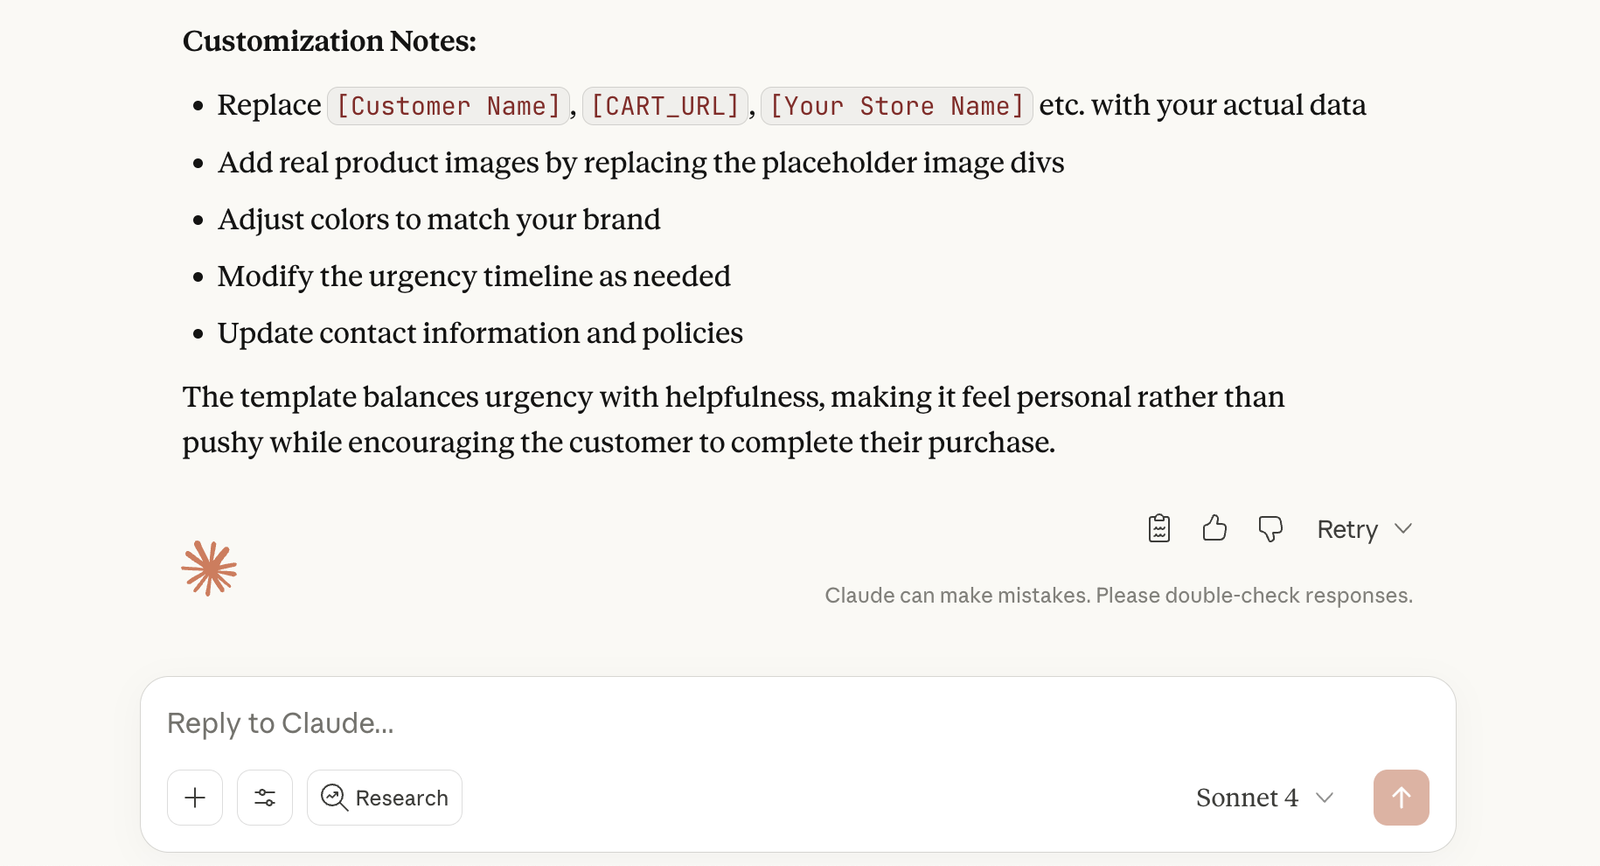1600x866 pixels.
Task: Click the 'Claude can make mistakes' disclaimer
Action: [1118, 595]
